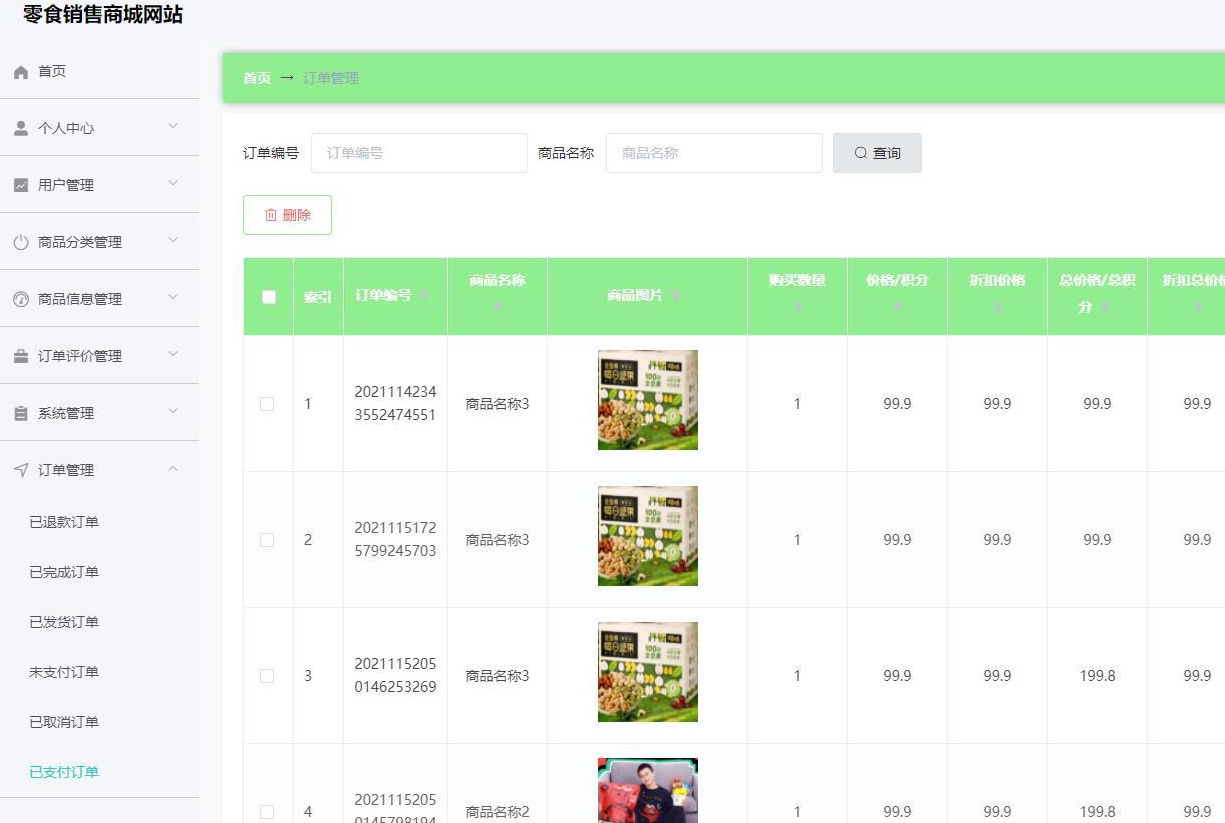Click order number 20211152050146253269
The width and height of the screenshot is (1225, 823).
pyautogui.click(x=395, y=675)
